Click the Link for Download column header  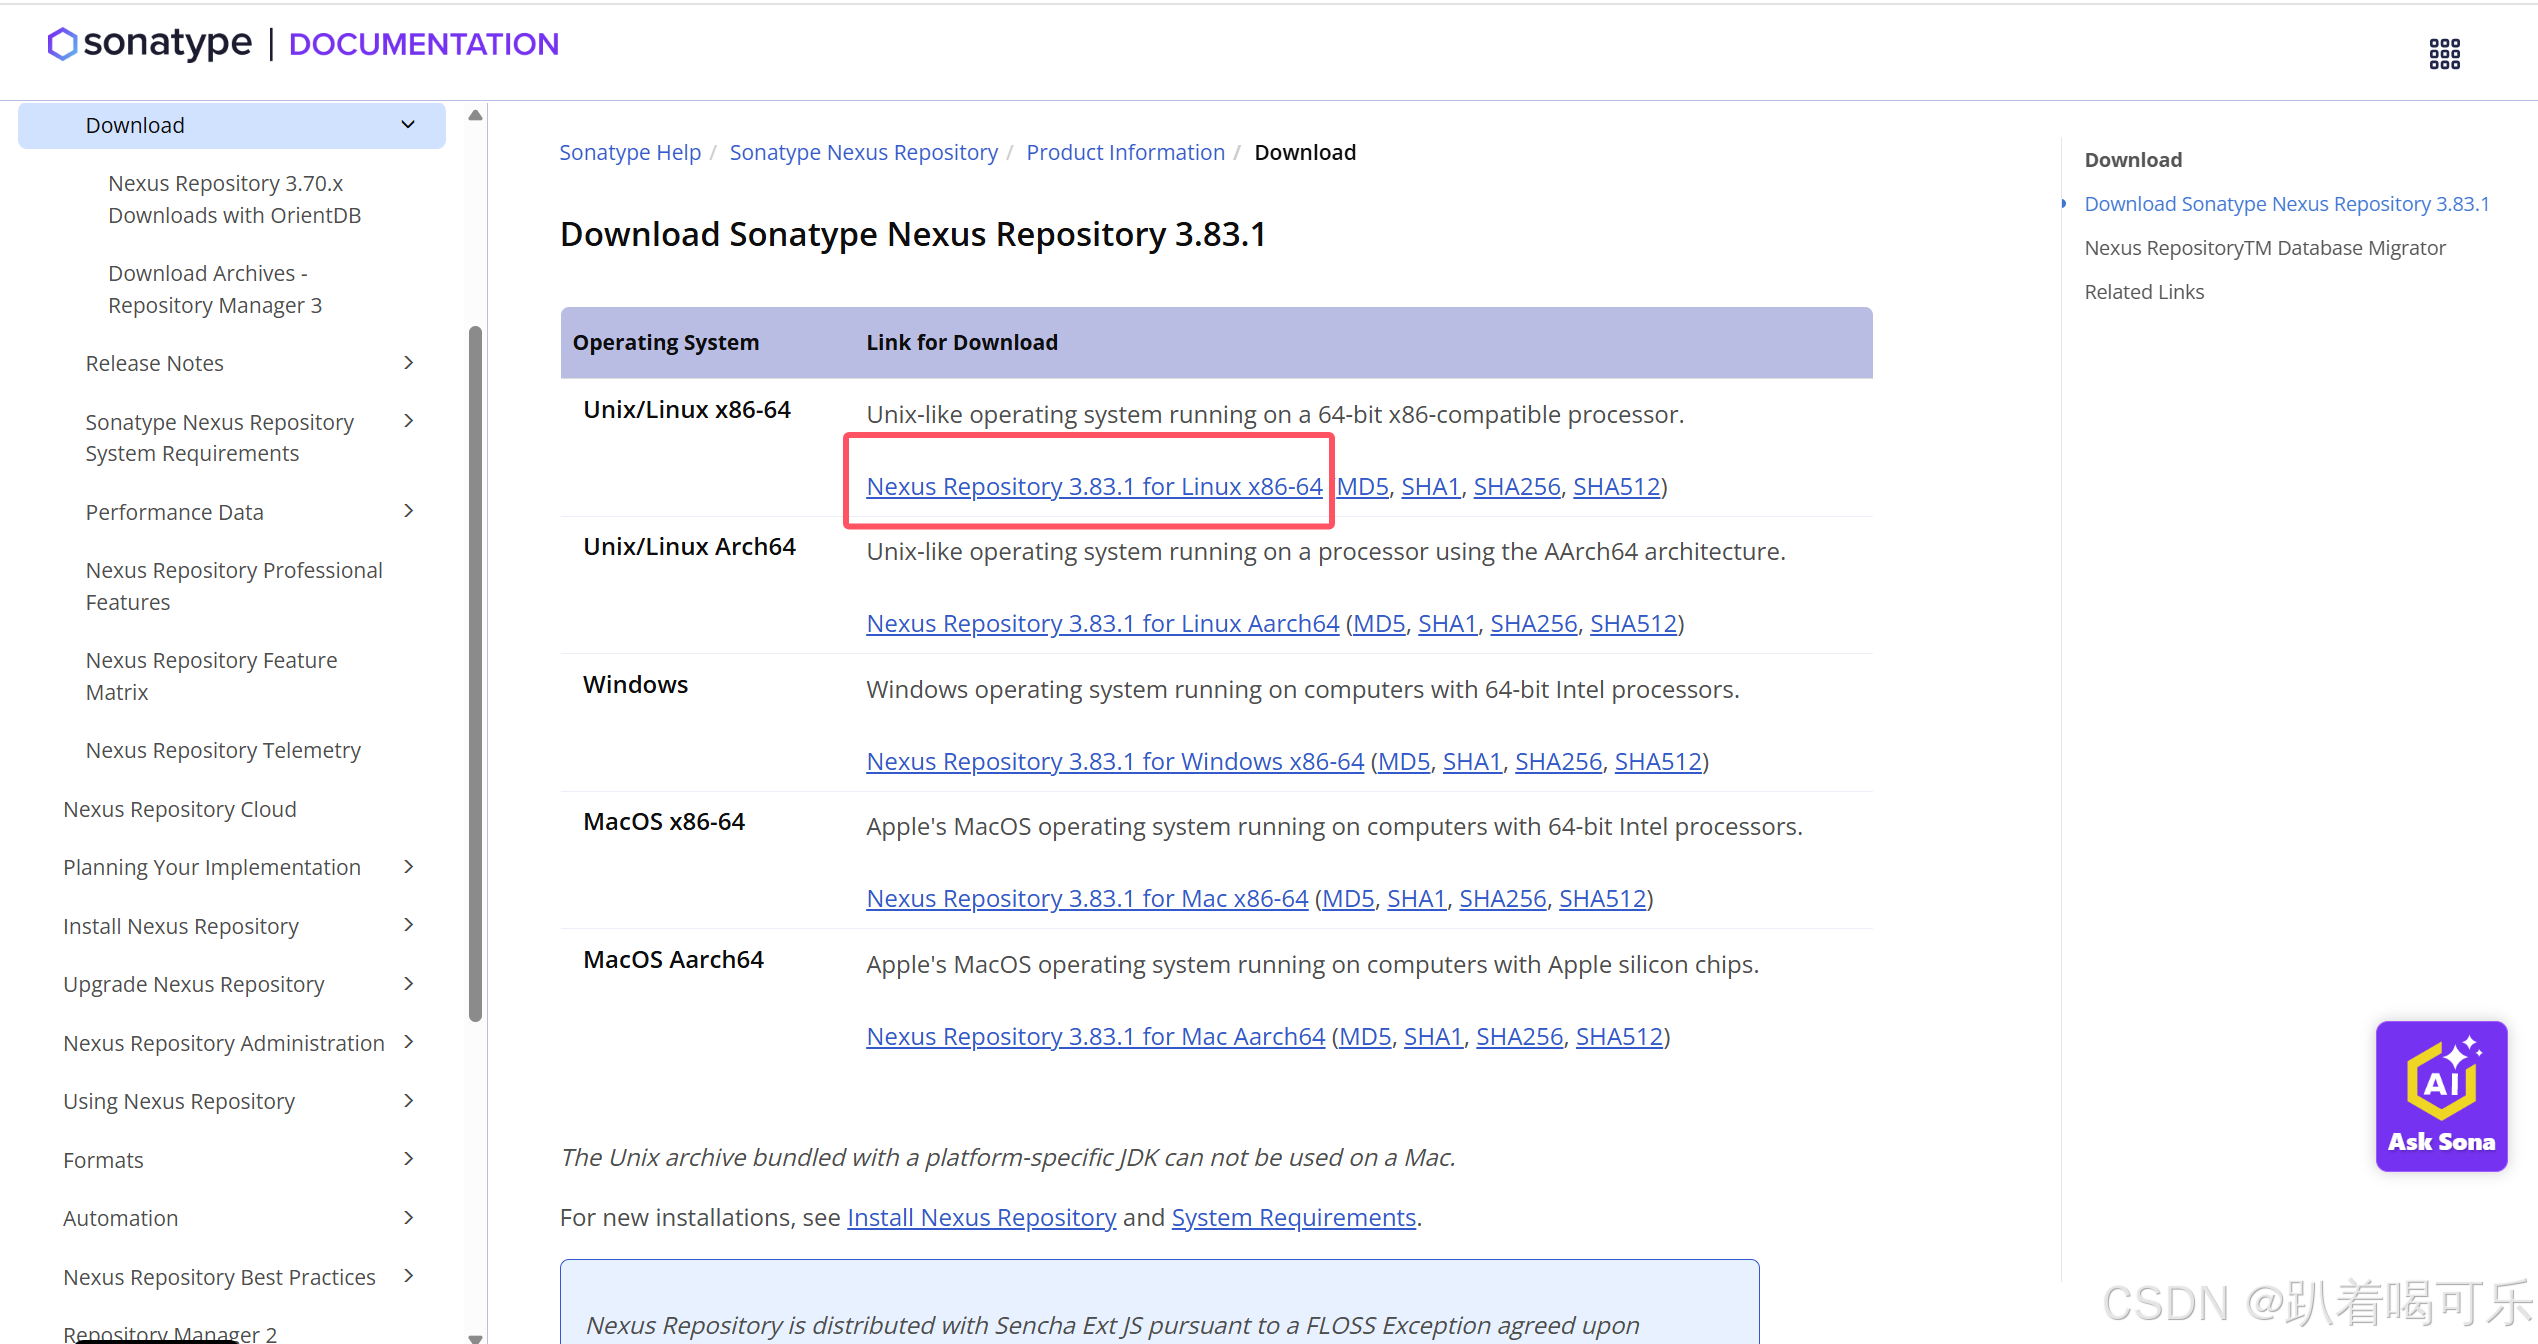point(961,342)
